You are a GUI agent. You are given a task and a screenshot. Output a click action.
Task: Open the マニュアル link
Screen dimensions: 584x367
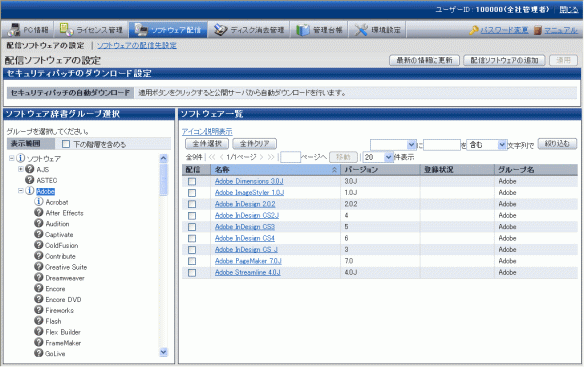pos(561,30)
